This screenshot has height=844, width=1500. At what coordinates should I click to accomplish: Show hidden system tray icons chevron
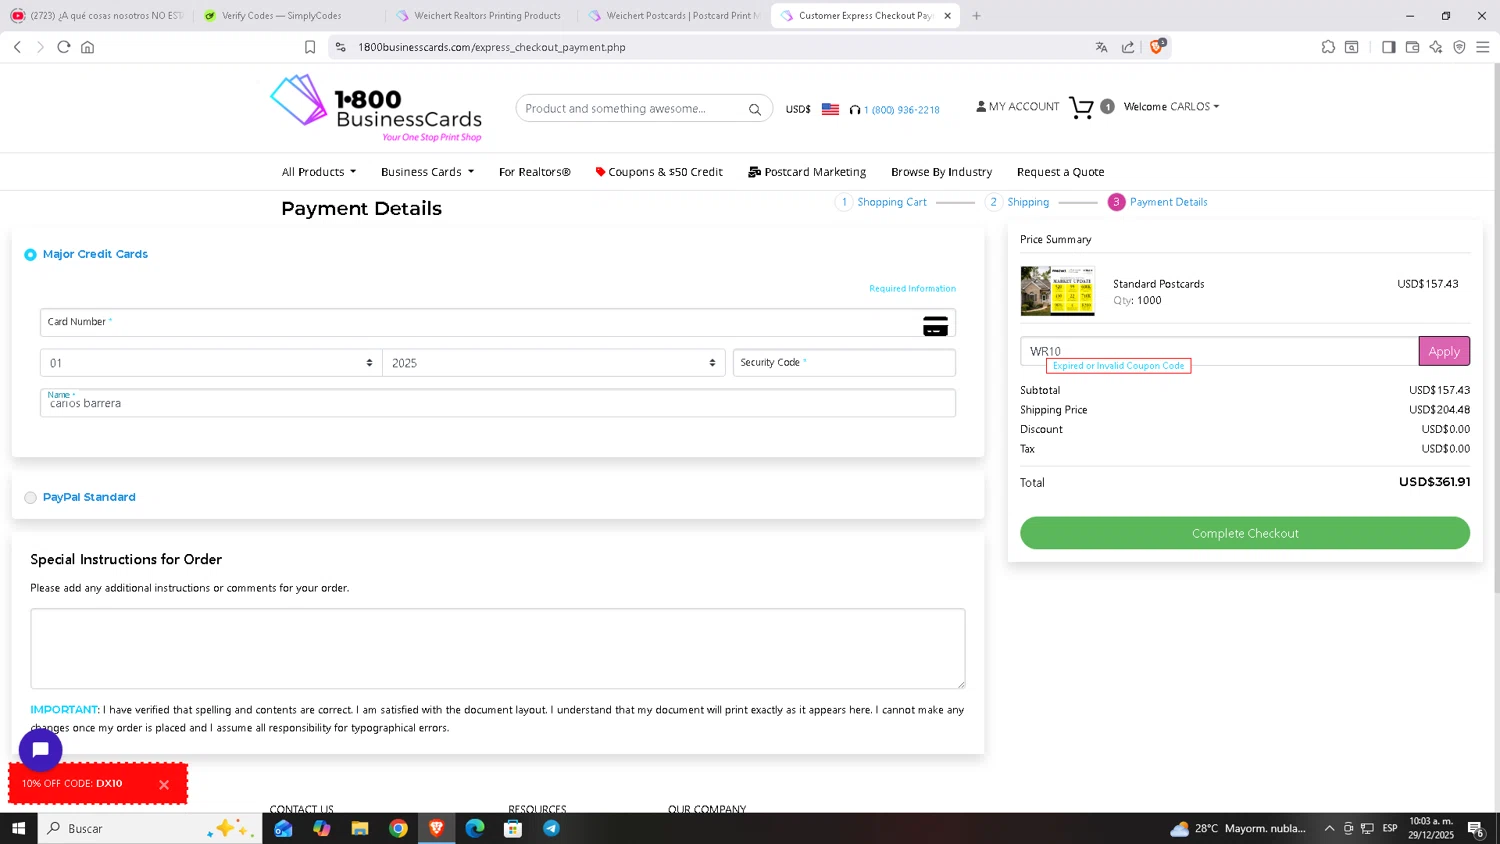pos(1329,828)
